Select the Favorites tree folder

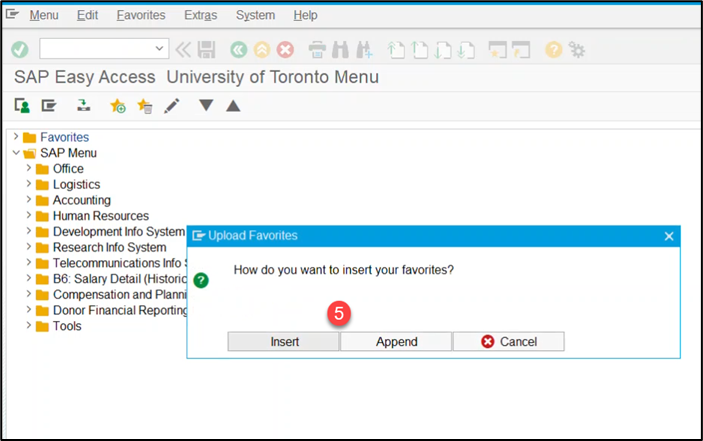65,137
